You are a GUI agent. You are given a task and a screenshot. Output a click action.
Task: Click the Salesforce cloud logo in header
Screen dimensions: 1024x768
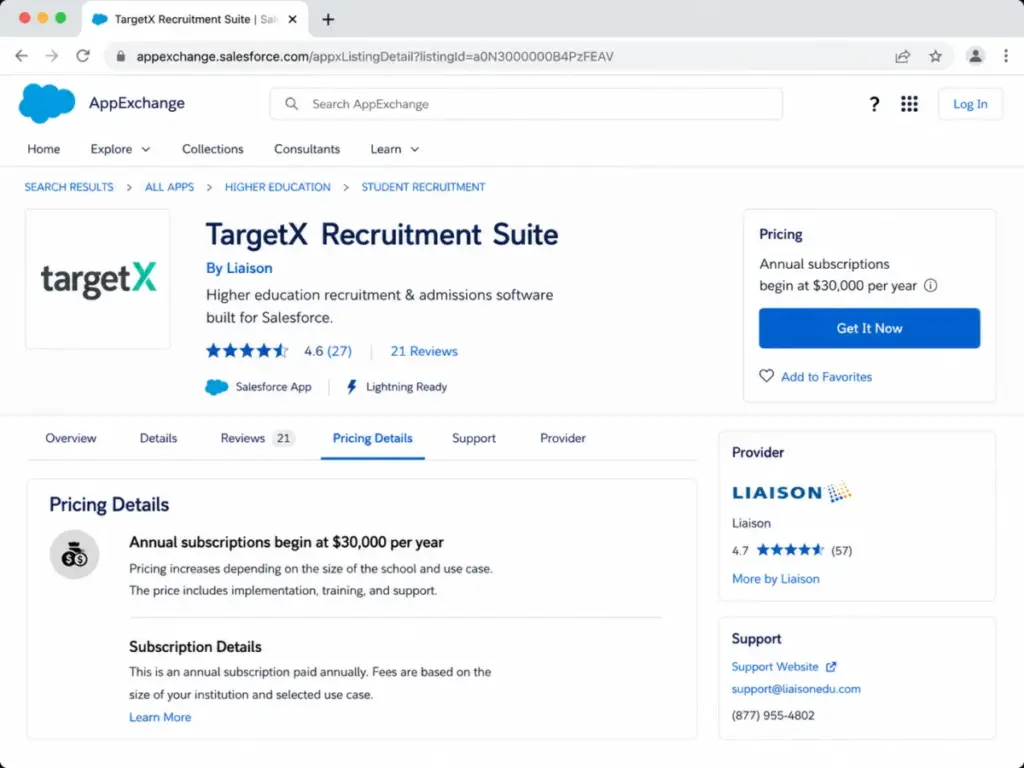click(x=46, y=103)
